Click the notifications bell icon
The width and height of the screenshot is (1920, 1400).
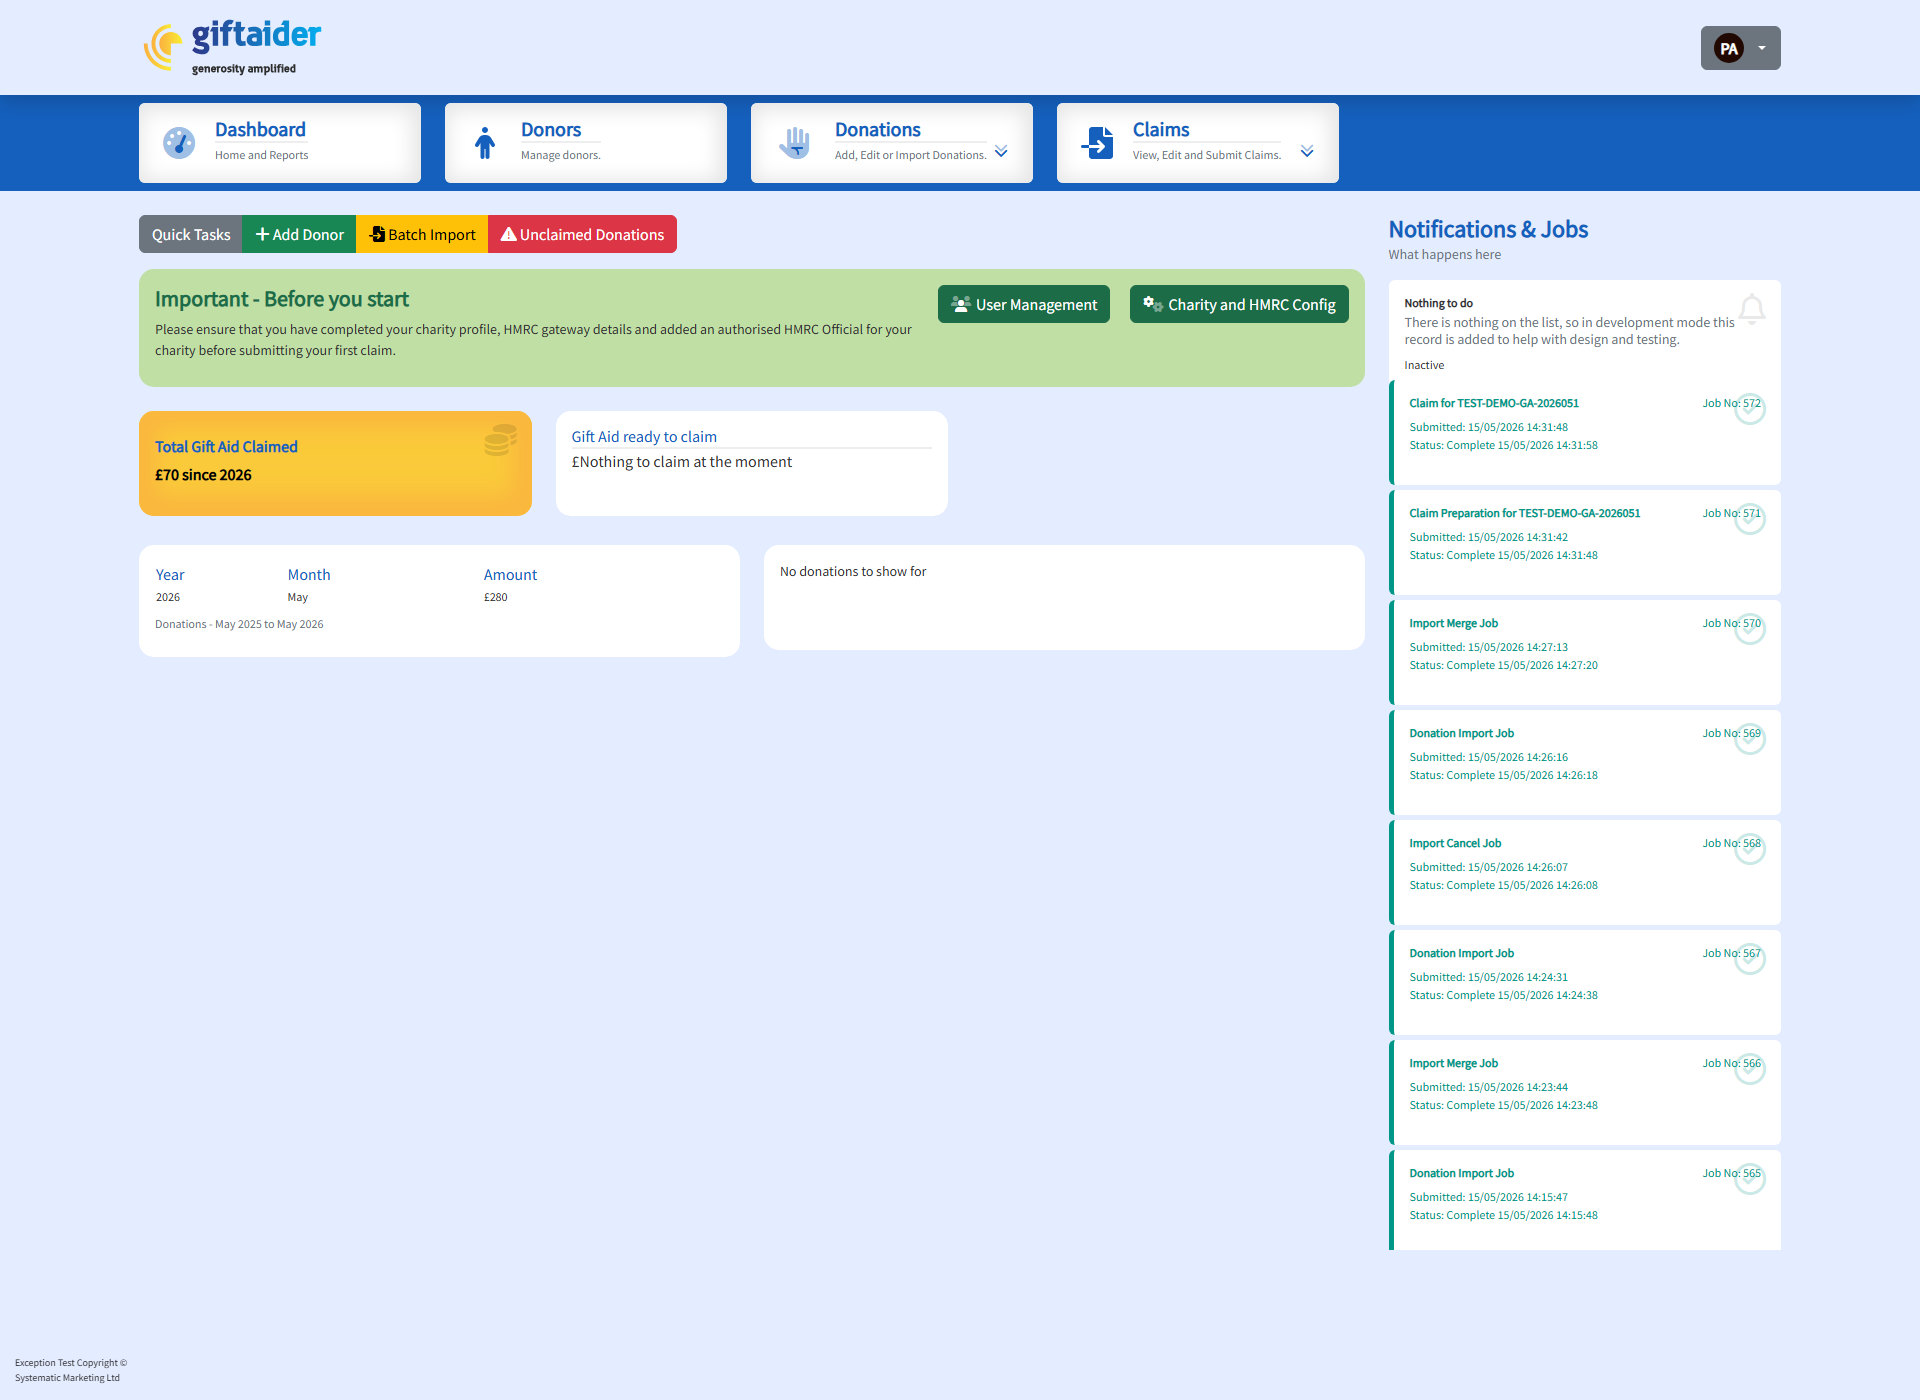coord(1752,309)
